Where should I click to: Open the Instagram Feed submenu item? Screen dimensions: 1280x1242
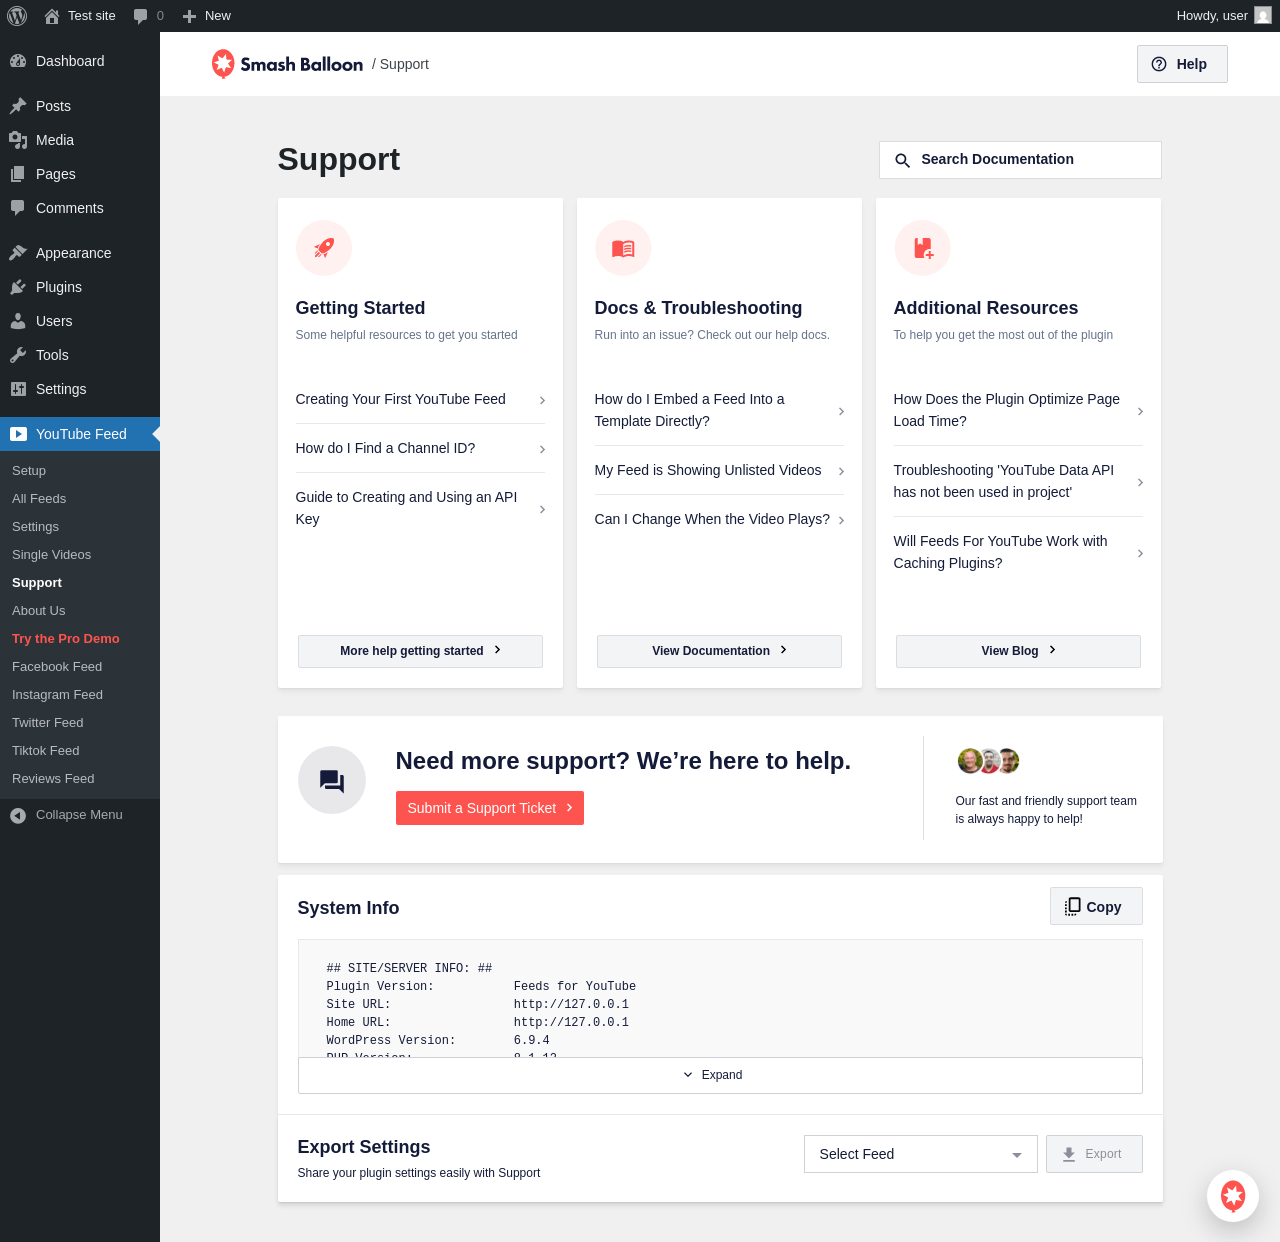pyautogui.click(x=57, y=695)
